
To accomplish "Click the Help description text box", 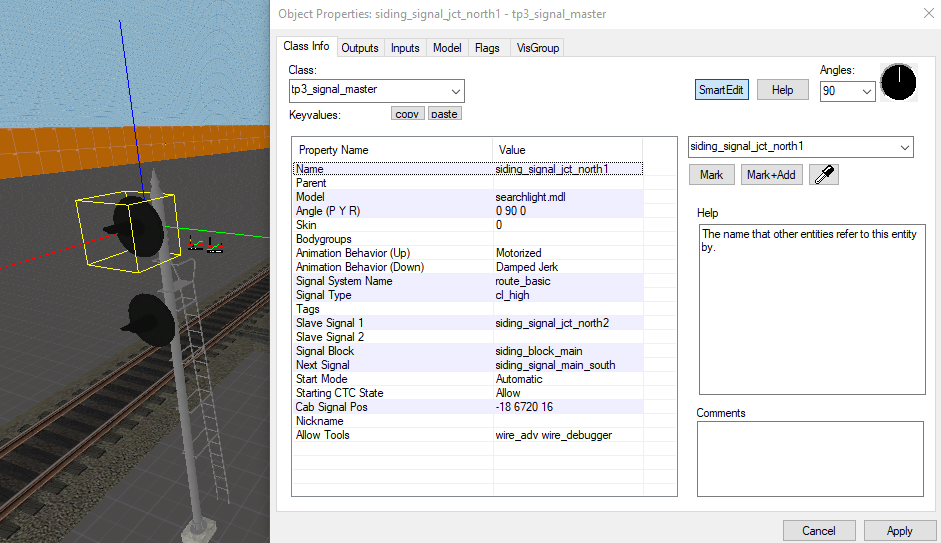I will pos(812,310).
